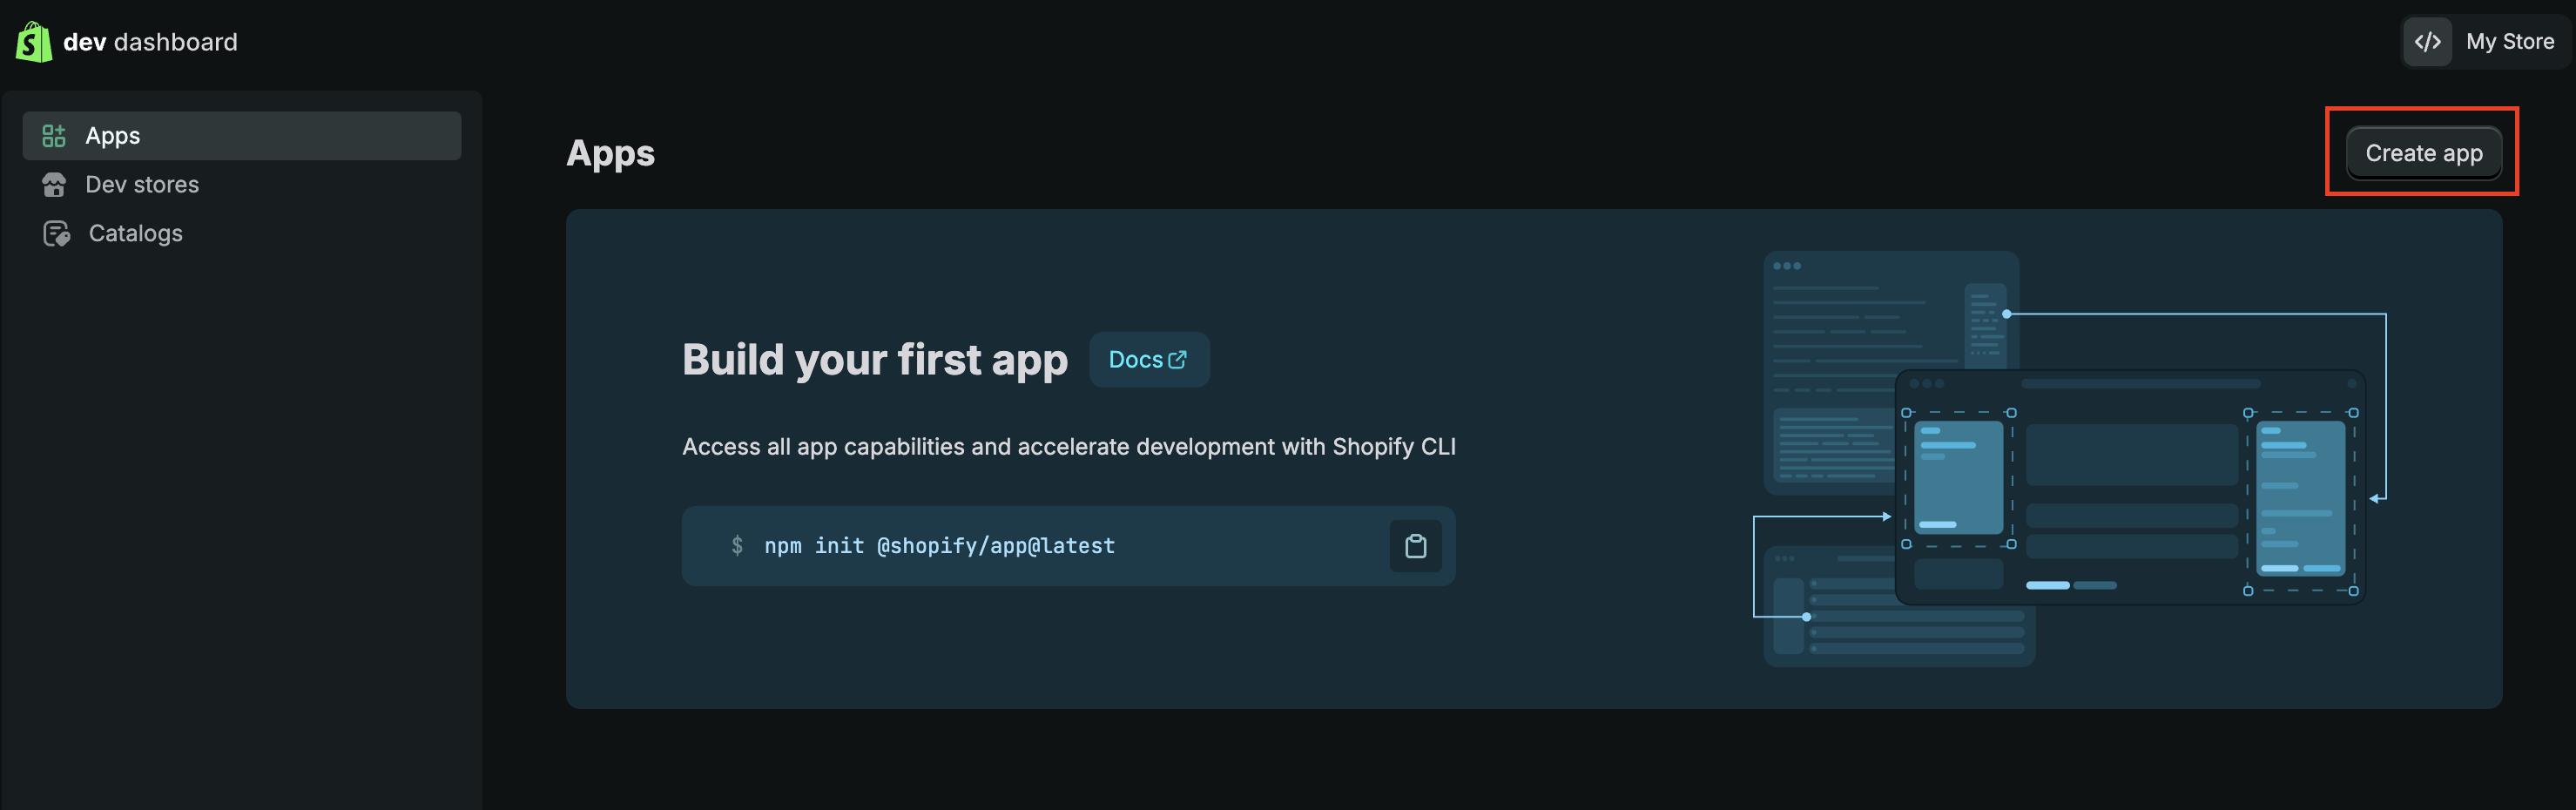Select the npm init @shopify/app@latest command text
Image resolution: width=2576 pixels, height=810 pixels.
pyautogui.click(x=939, y=546)
